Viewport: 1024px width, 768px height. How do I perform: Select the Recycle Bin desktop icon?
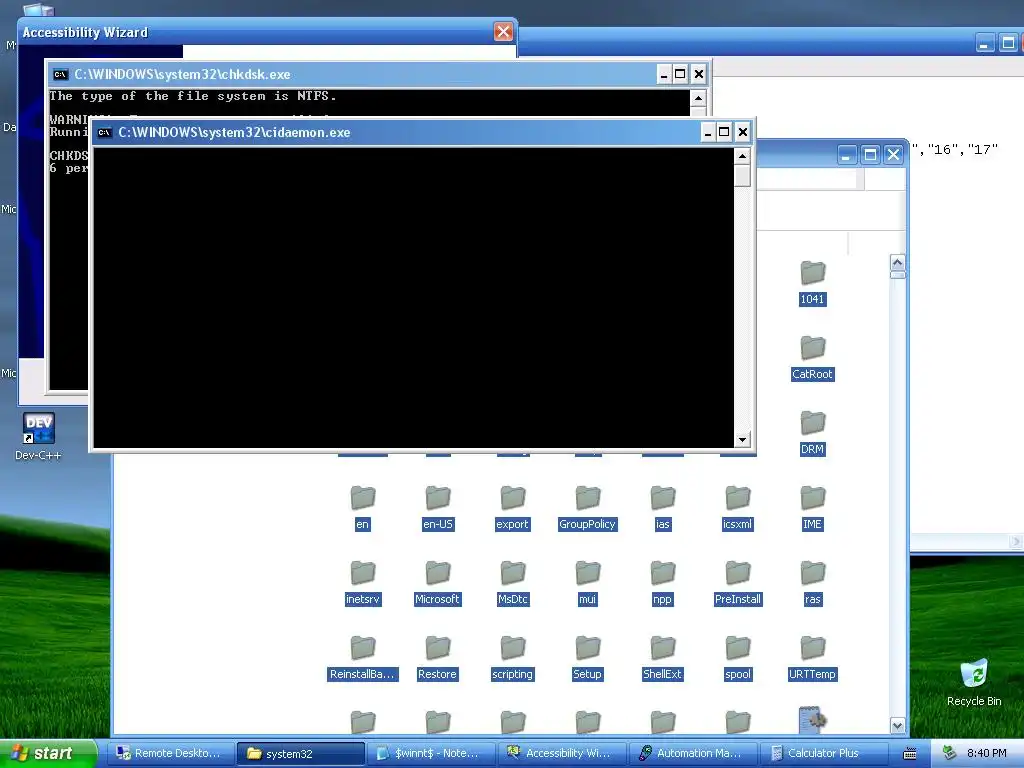tap(974, 683)
